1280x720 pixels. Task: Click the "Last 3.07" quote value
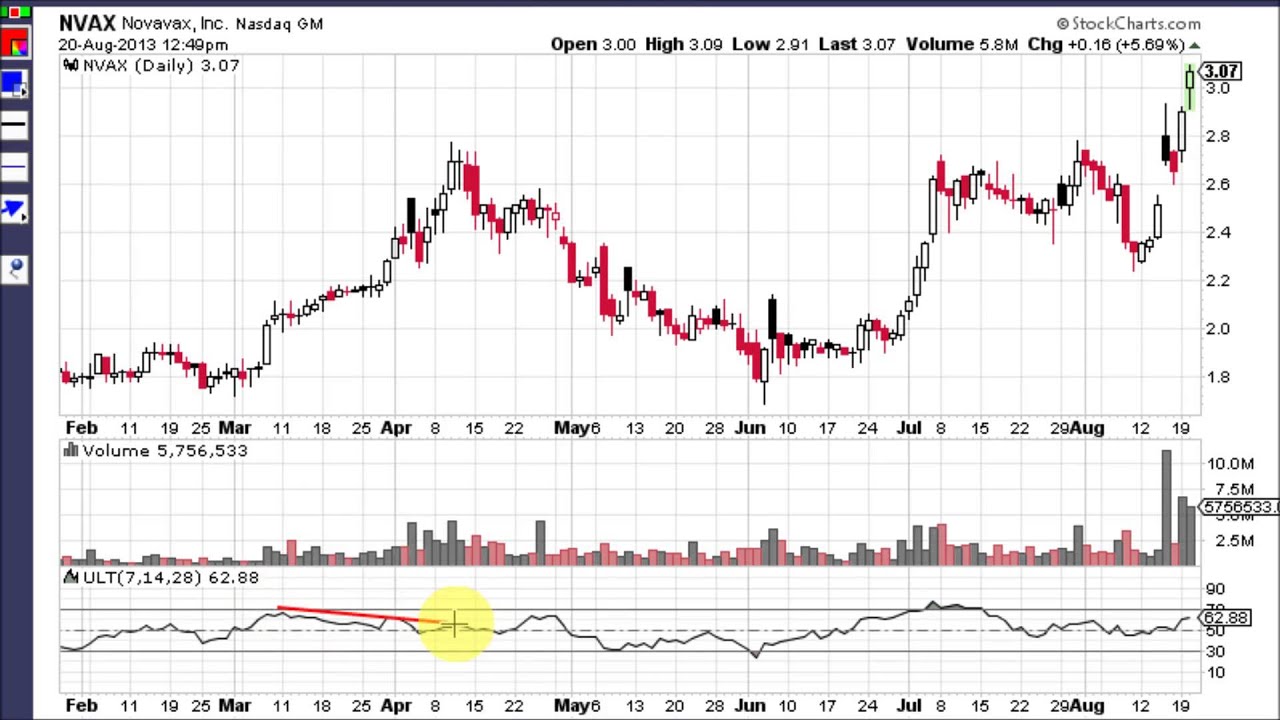point(856,45)
